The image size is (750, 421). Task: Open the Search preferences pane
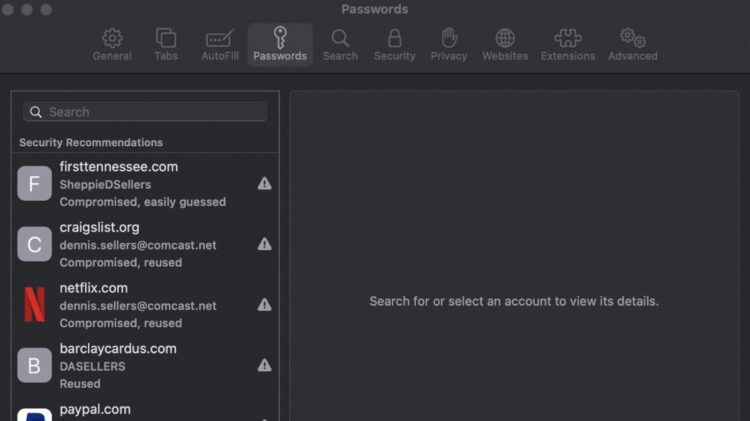[x=340, y=45]
